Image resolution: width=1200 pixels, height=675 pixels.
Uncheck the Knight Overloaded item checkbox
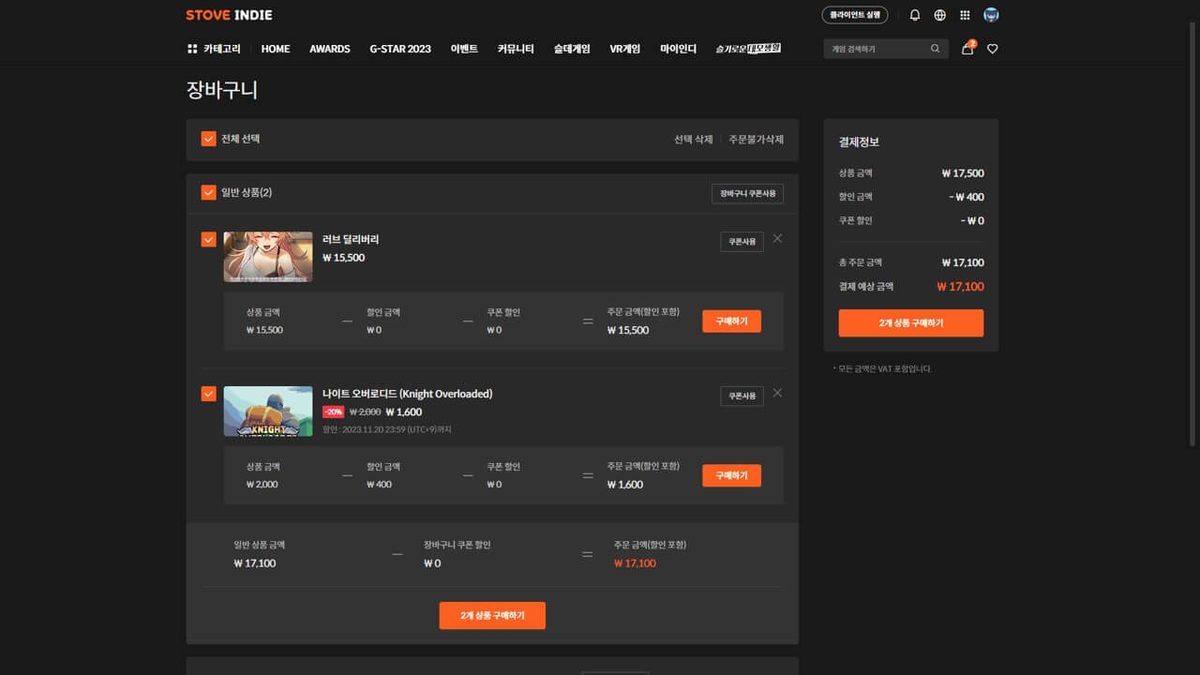pos(208,394)
